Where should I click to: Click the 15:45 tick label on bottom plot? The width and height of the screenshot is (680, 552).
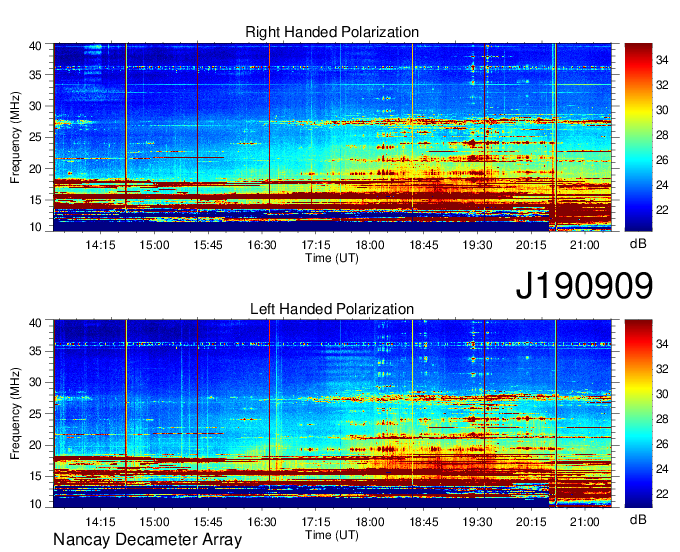pos(208,522)
